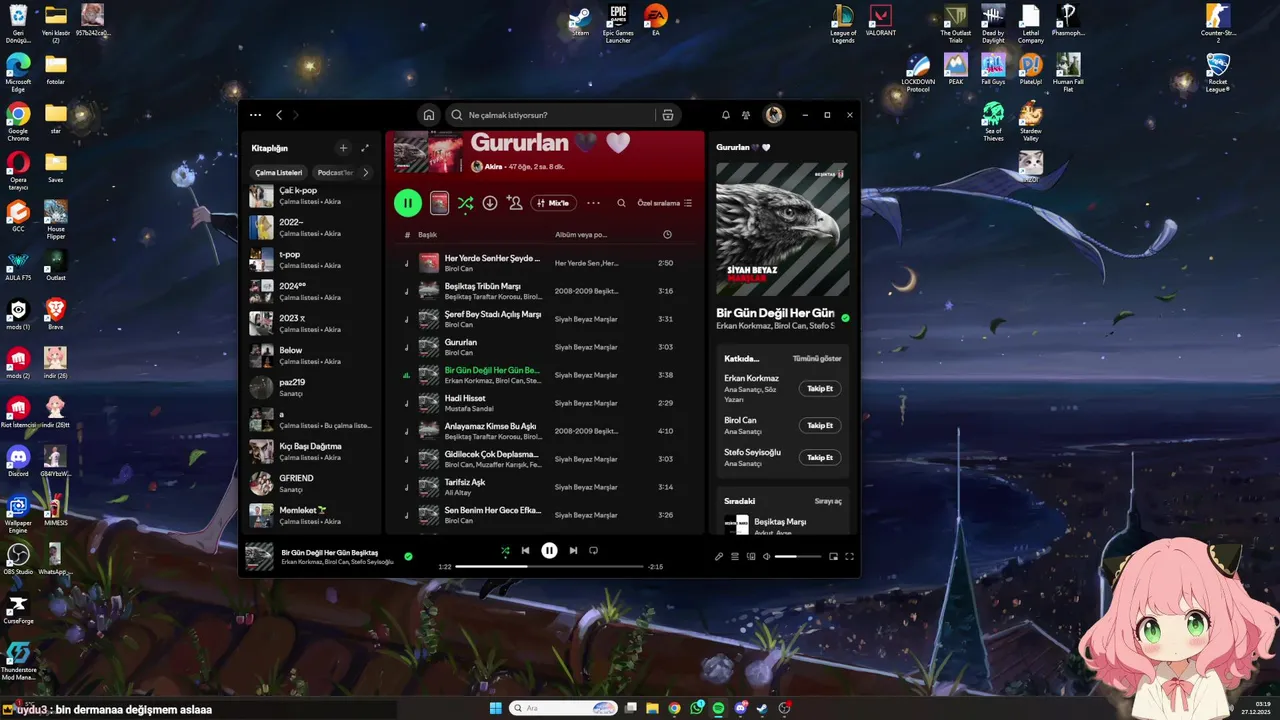Image resolution: width=1280 pixels, height=720 pixels.
Task: Open the Memleket playlist
Action: coord(311,515)
